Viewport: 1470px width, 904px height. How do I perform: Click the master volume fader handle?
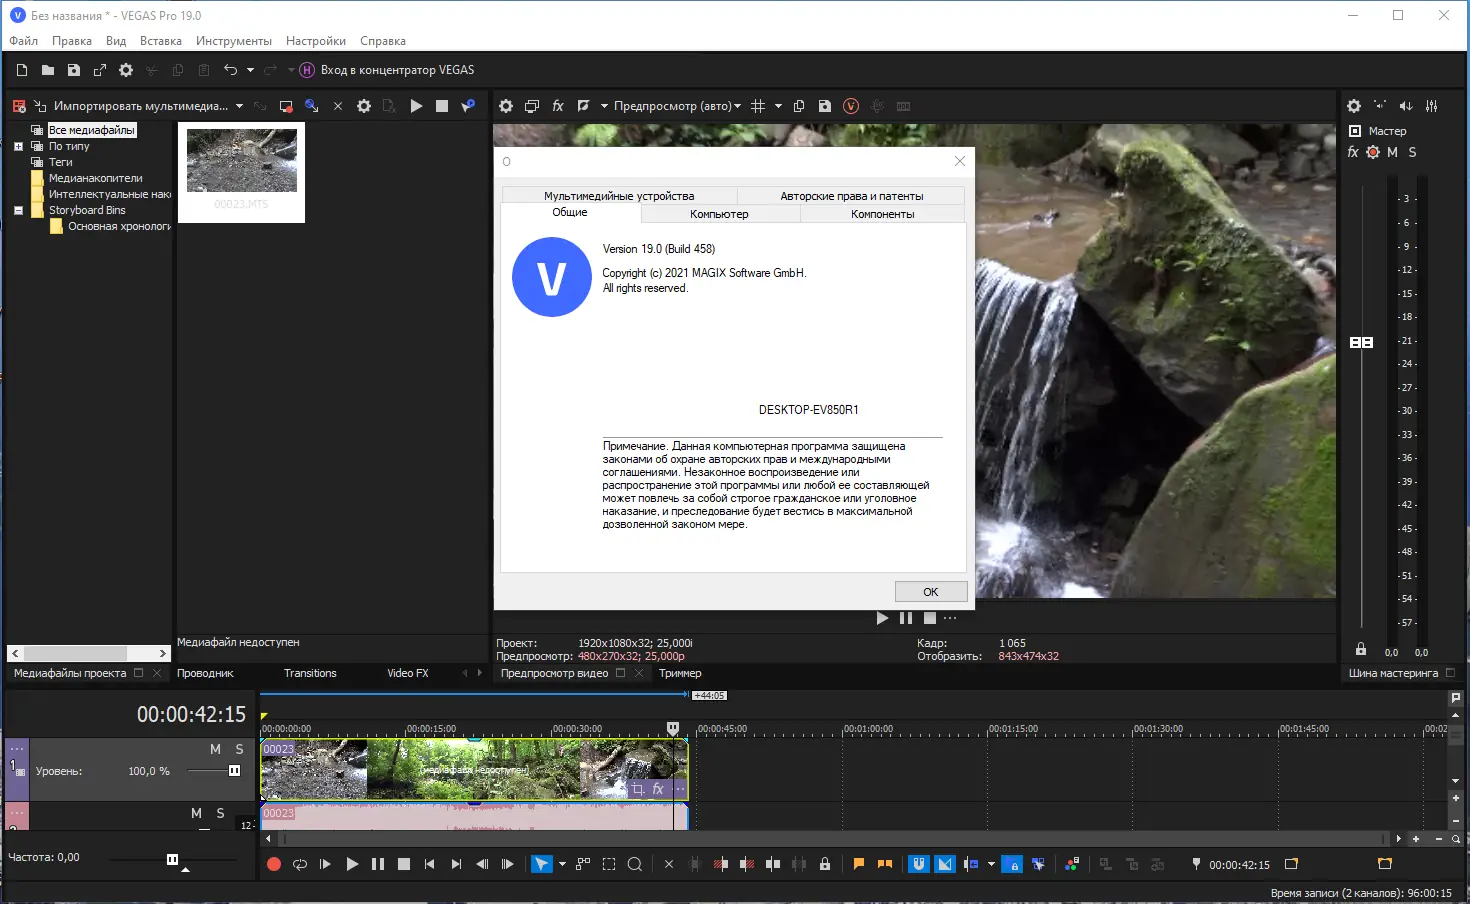coord(1361,342)
